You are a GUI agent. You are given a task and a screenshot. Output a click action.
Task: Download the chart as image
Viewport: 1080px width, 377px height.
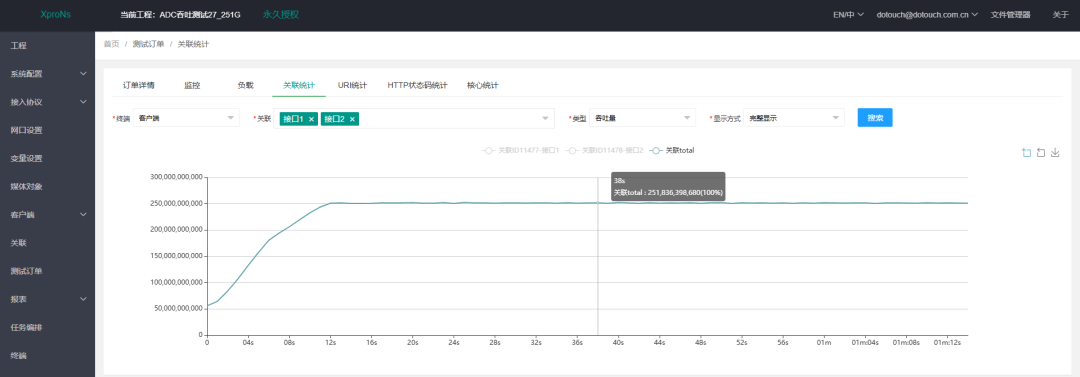click(x=1055, y=152)
